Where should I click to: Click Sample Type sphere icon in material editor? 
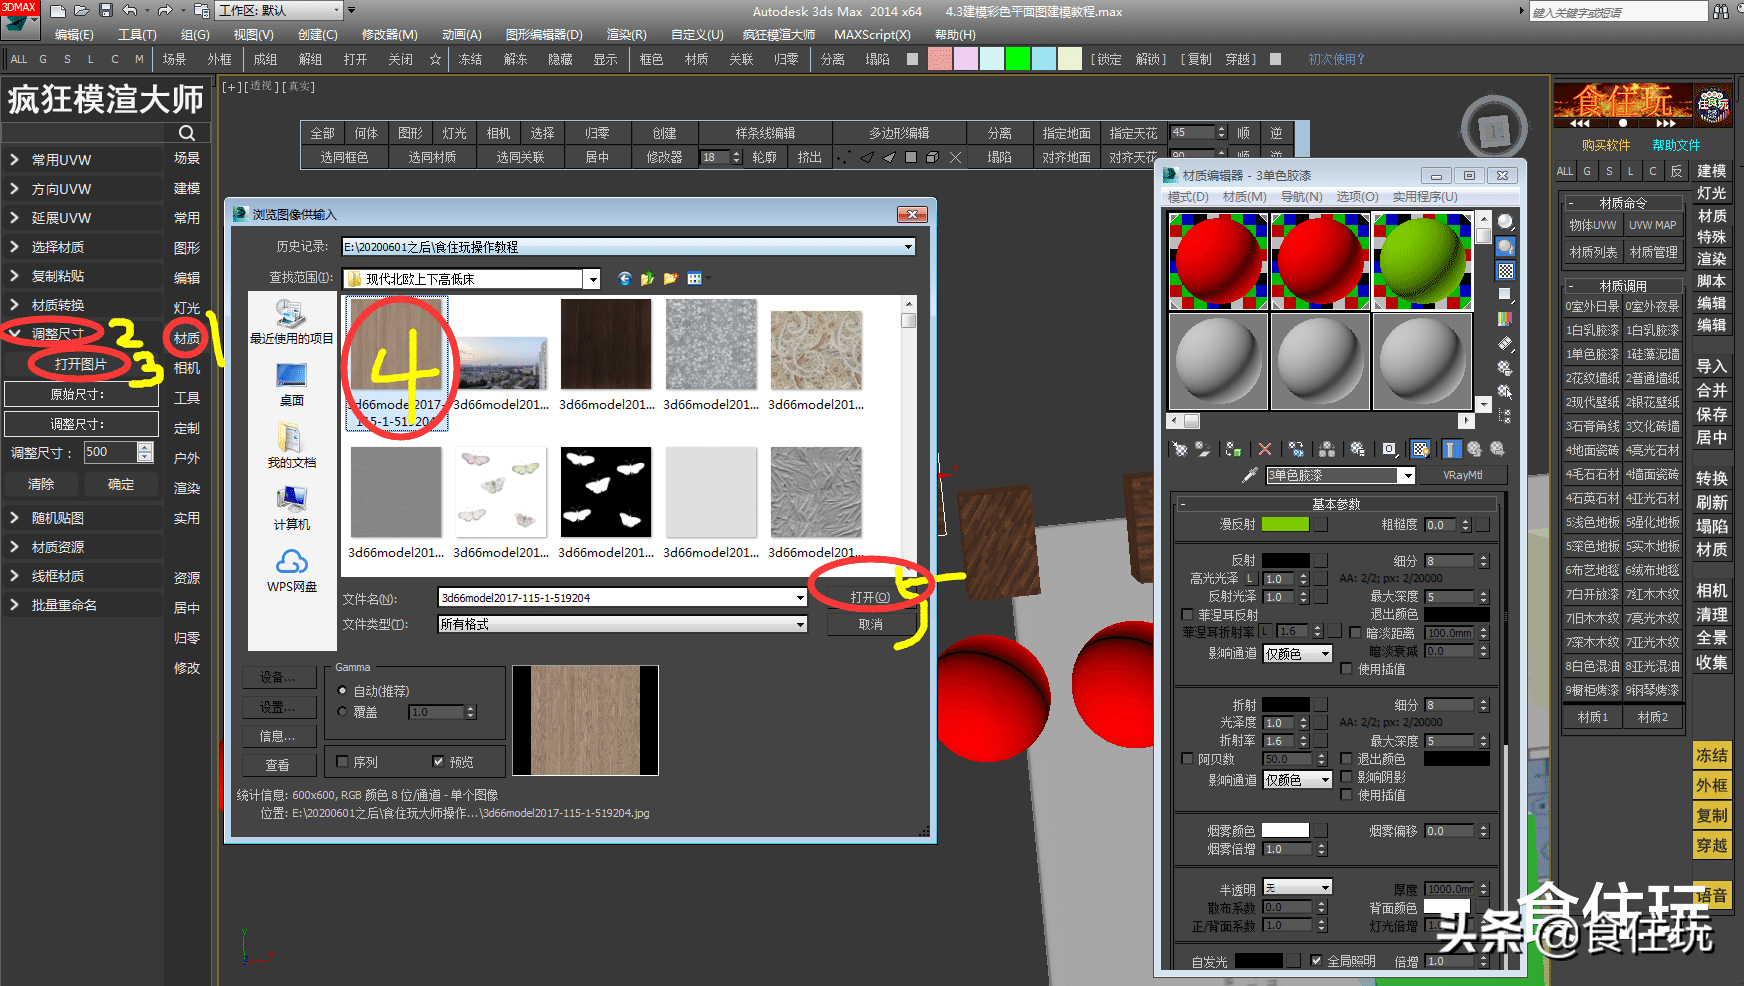1505,222
